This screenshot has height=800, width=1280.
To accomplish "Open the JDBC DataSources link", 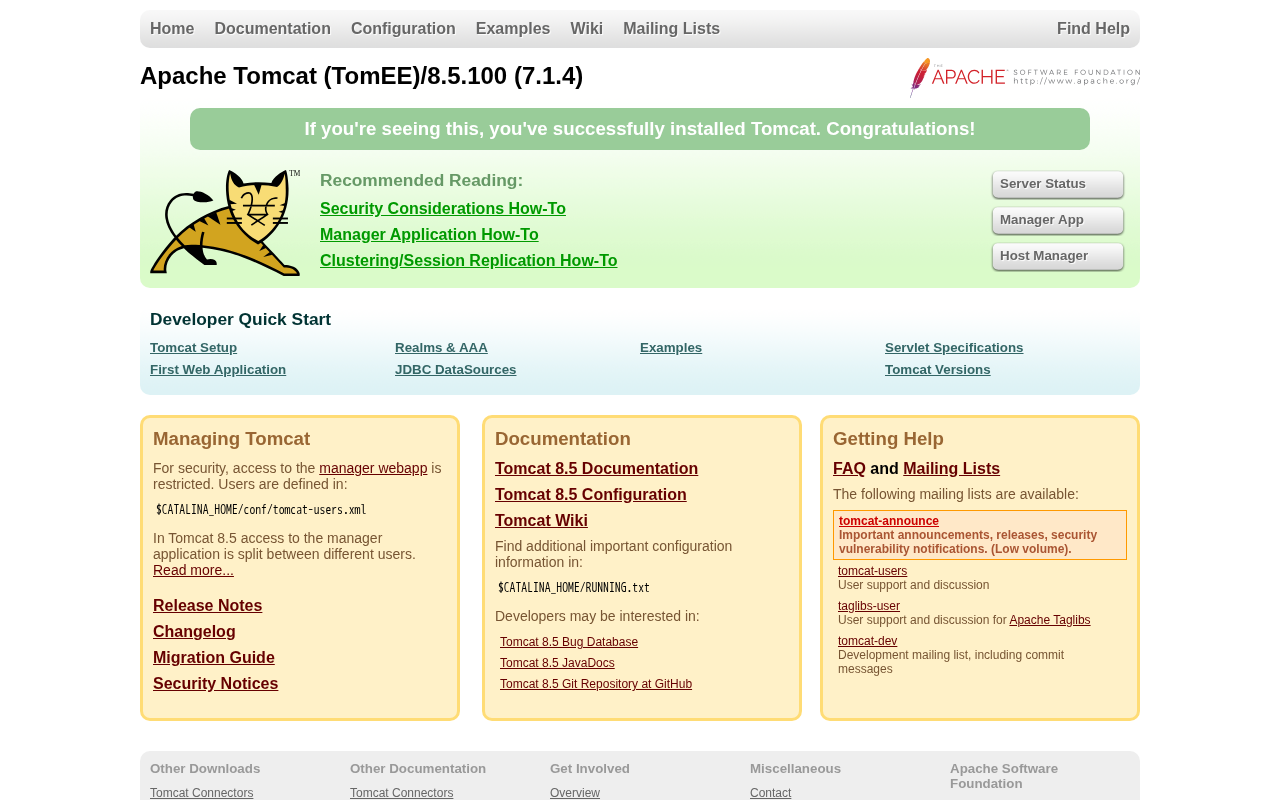I will click(455, 370).
